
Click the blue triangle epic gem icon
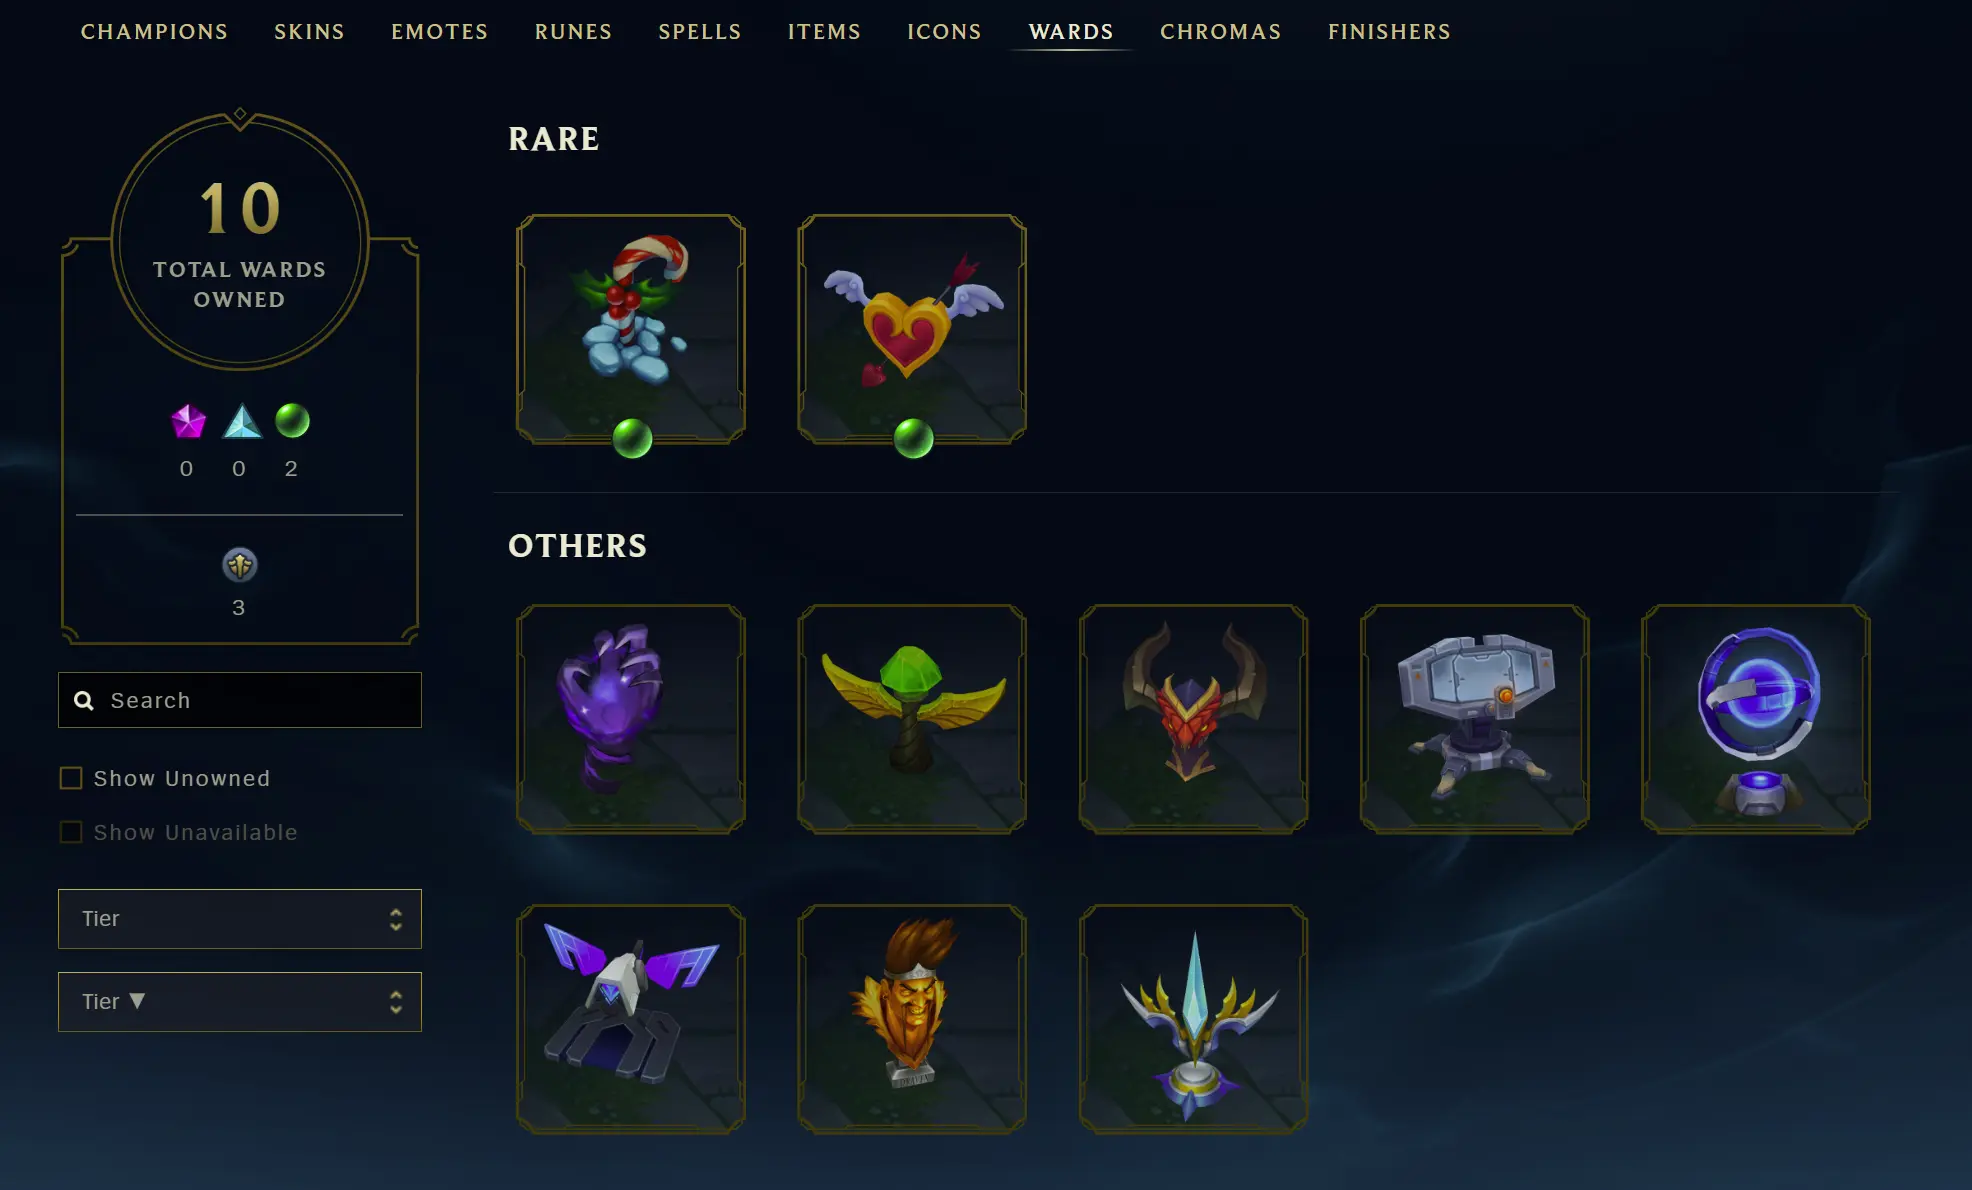coord(241,422)
